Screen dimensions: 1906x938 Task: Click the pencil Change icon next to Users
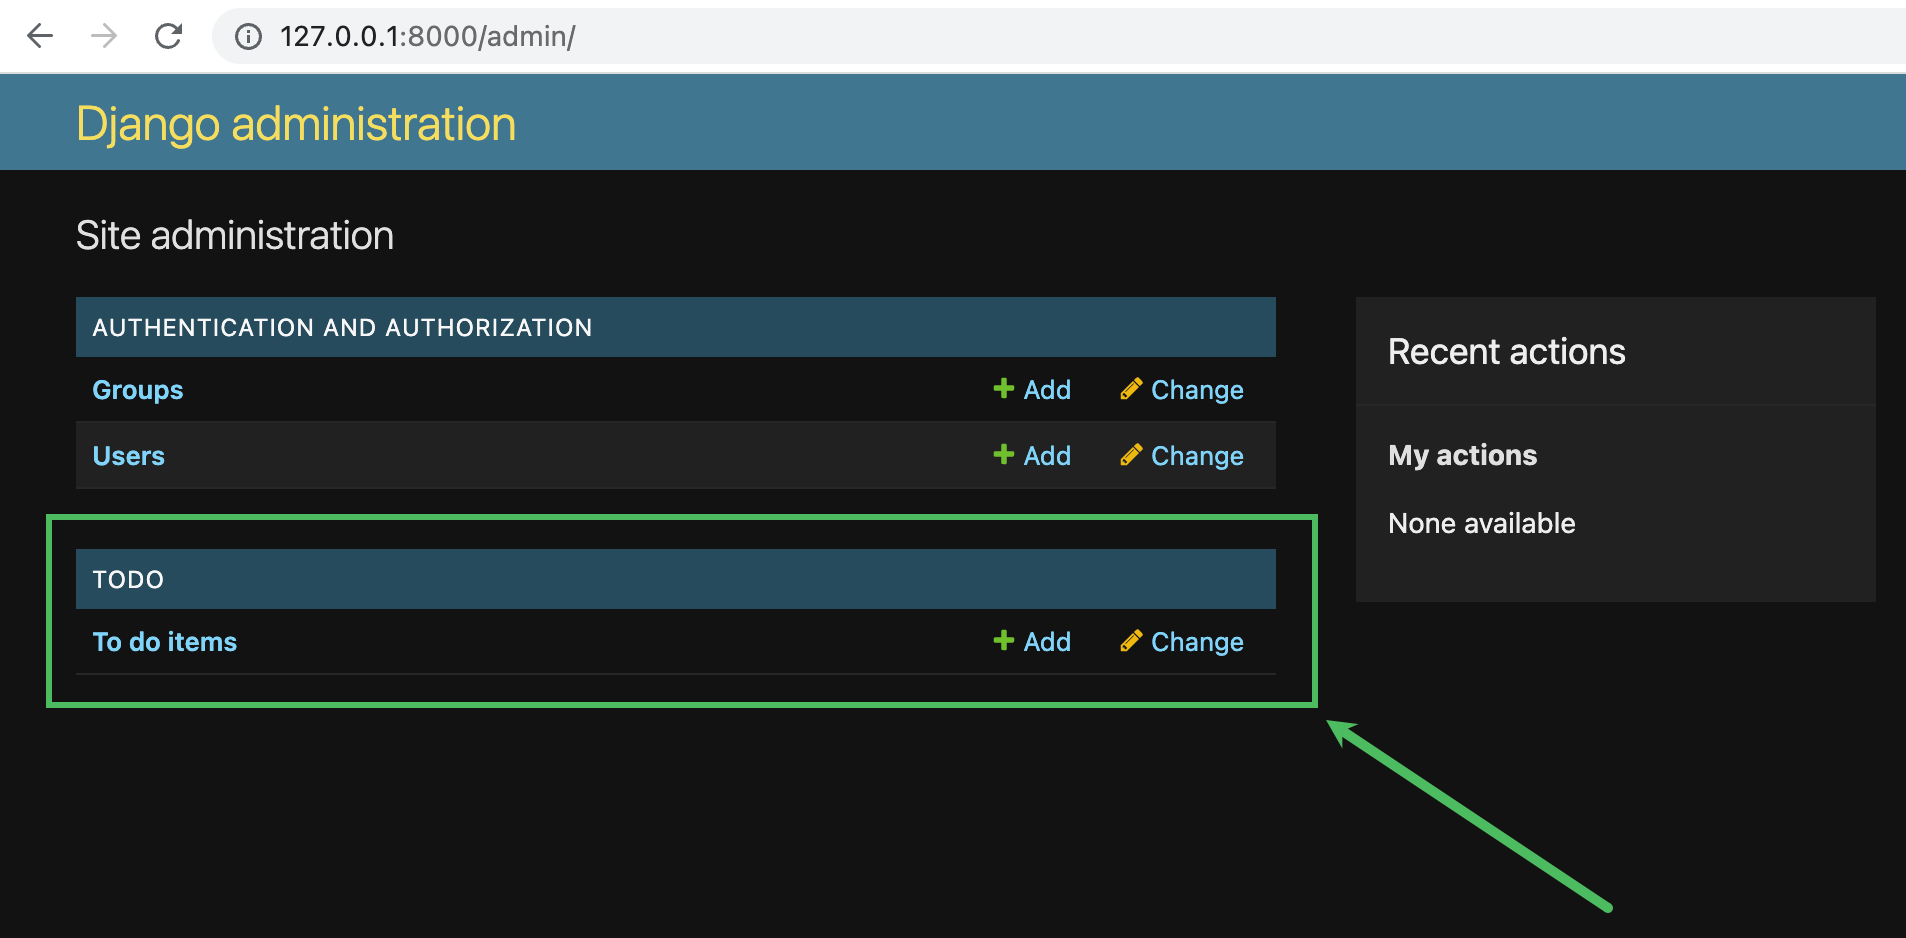1131,455
